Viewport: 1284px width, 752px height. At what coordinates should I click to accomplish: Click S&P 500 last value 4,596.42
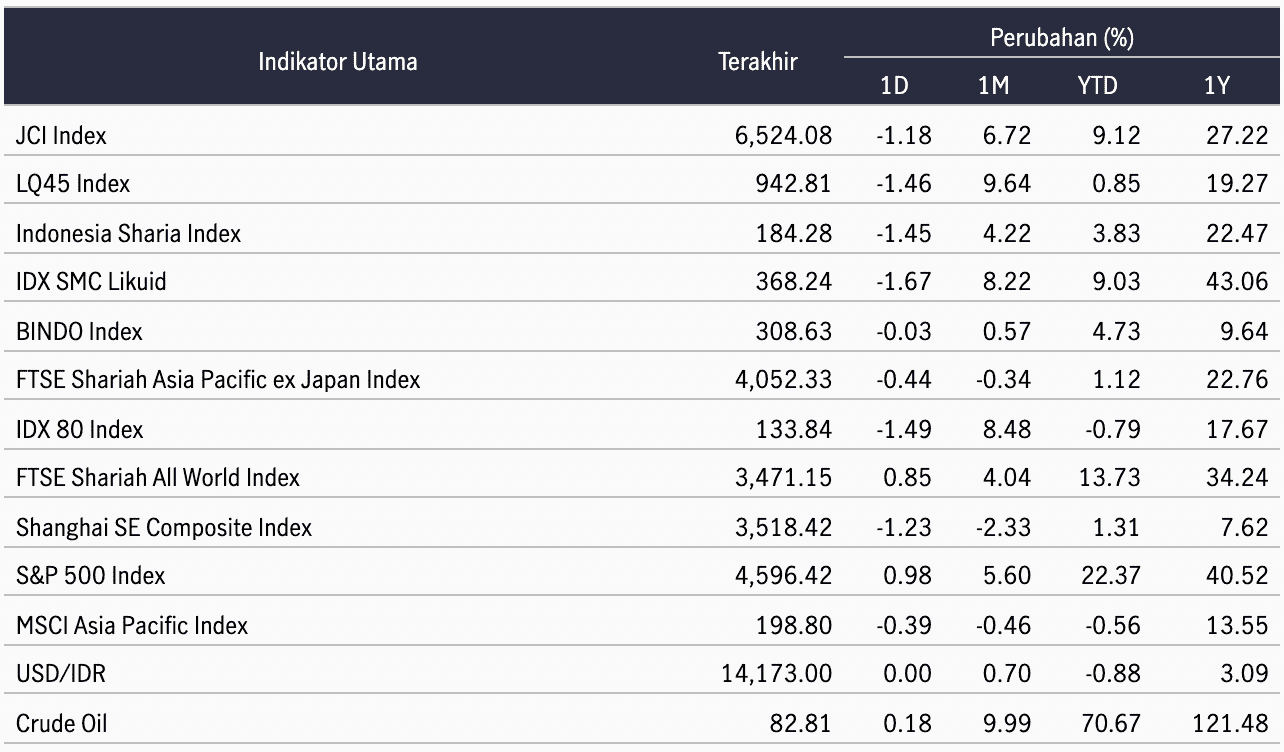[783, 576]
